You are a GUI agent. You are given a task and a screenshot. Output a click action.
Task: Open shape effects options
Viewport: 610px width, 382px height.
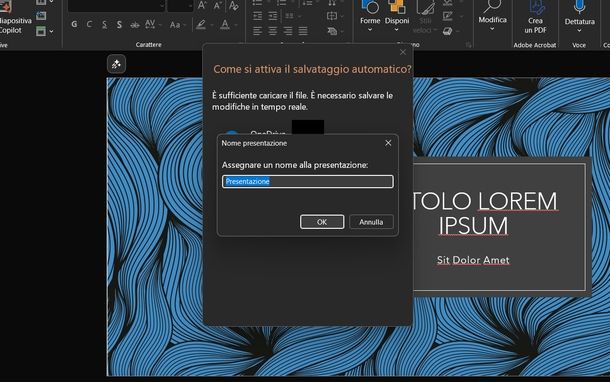(x=448, y=31)
